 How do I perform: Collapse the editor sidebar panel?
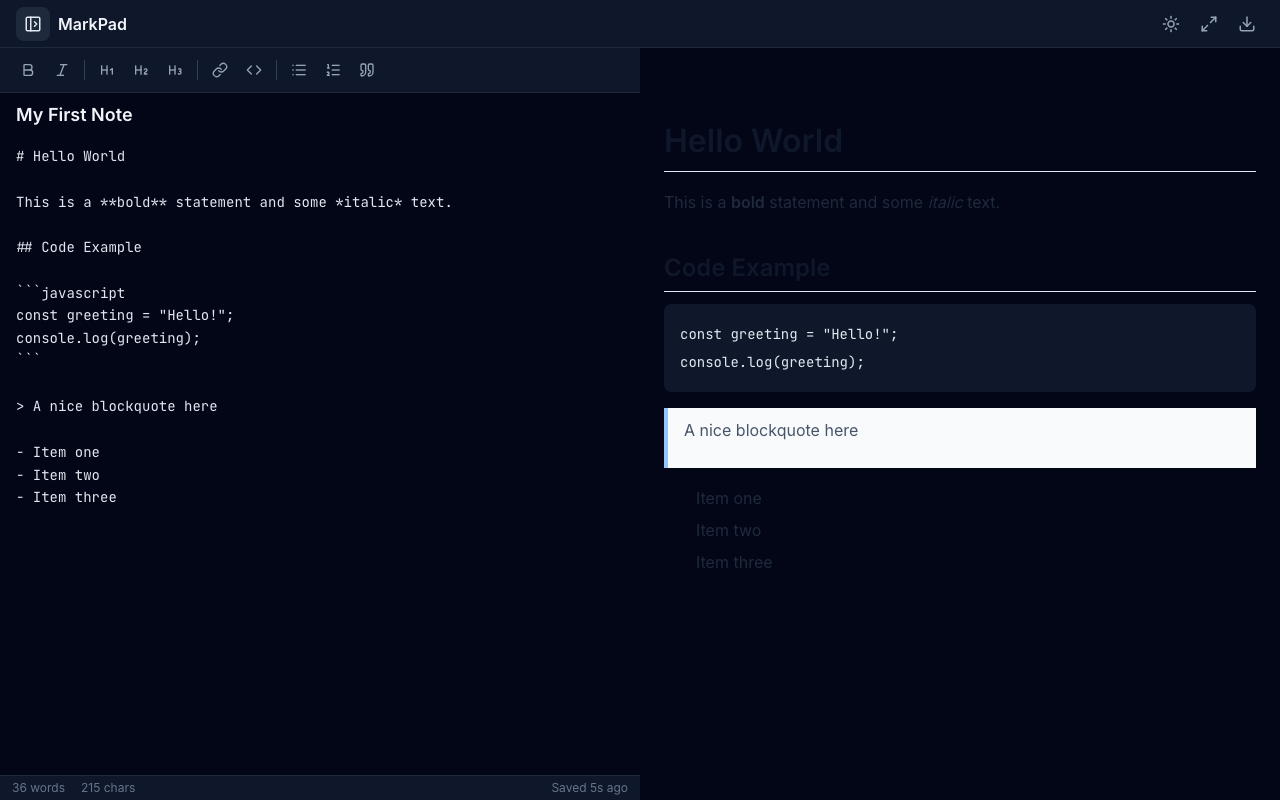pos(32,24)
